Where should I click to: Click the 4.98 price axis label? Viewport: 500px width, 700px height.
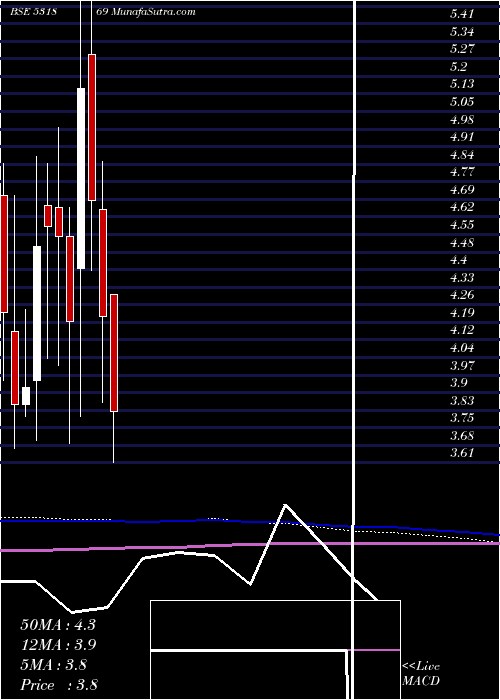(462, 120)
